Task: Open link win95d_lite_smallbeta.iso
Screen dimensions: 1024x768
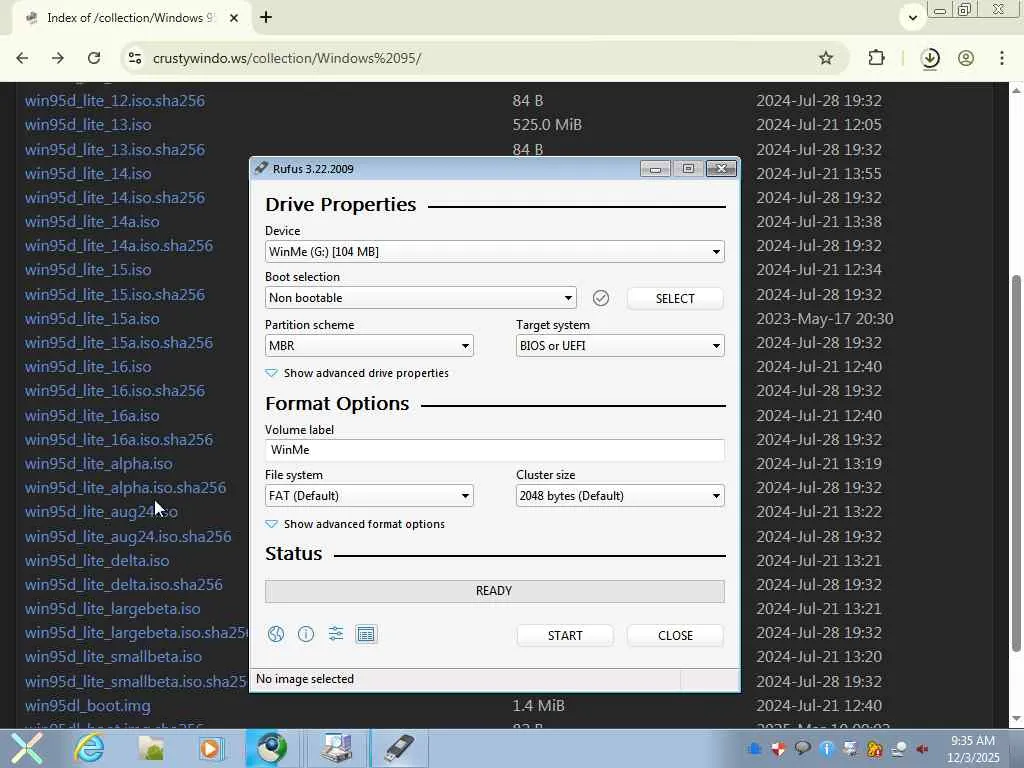Action: (114, 657)
